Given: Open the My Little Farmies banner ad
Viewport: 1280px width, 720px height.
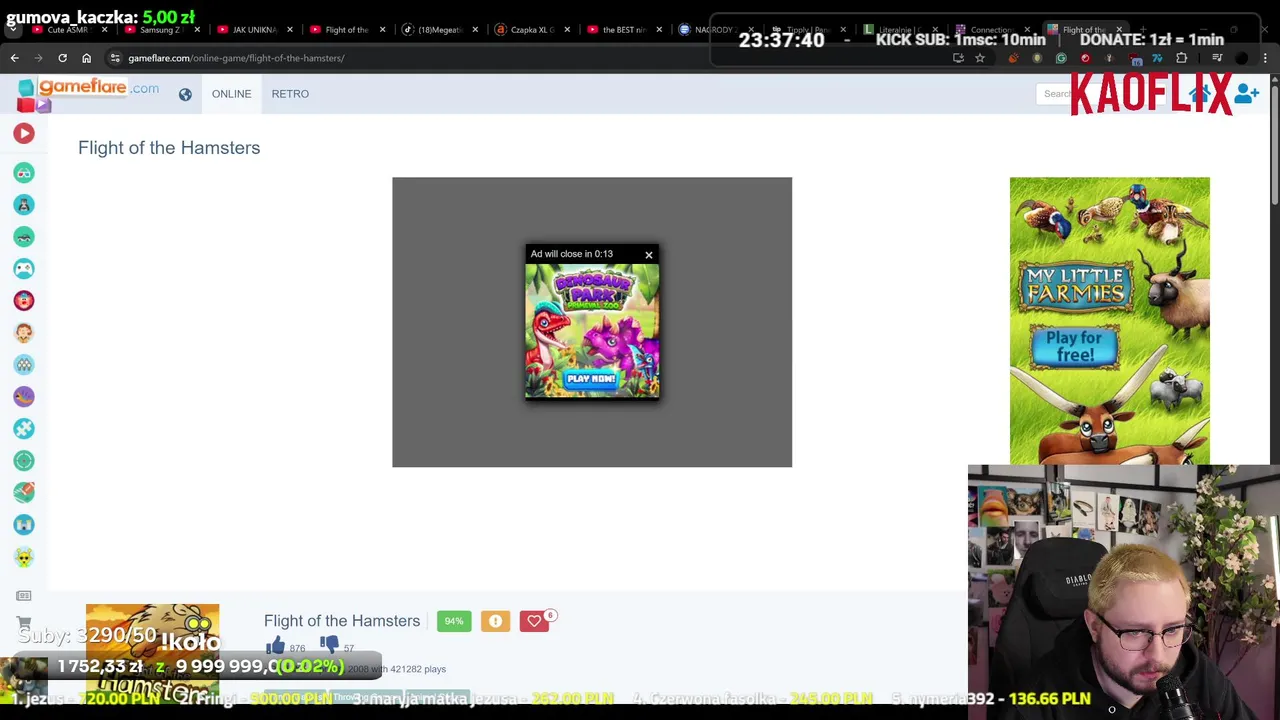Looking at the screenshot, I should click(x=1109, y=321).
